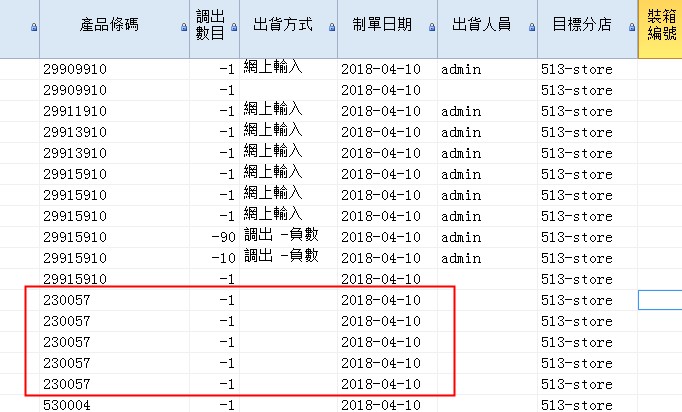
Task: Click the lock icon in 產品條碼 header
Action: point(182,29)
